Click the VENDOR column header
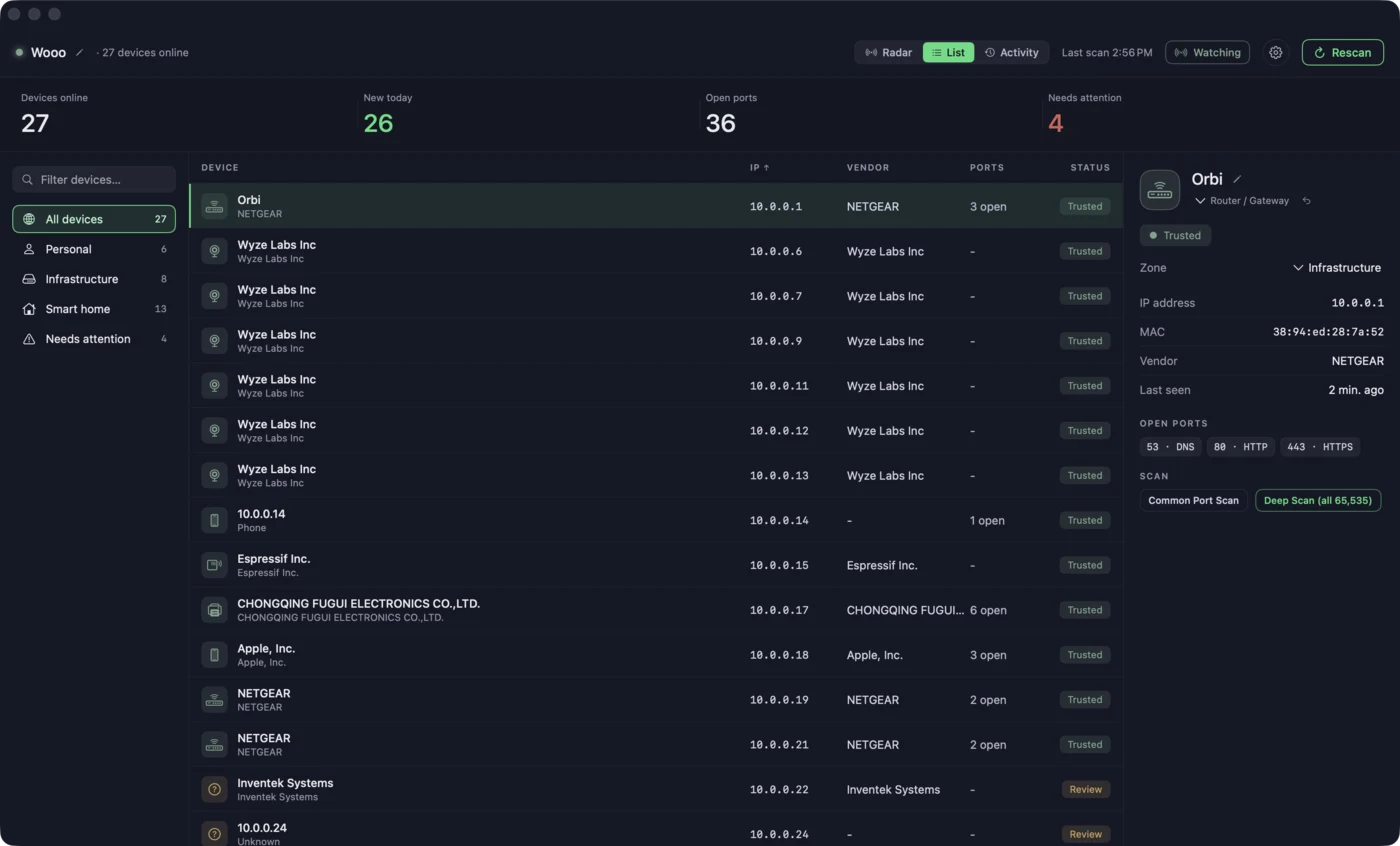 click(868, 168)
